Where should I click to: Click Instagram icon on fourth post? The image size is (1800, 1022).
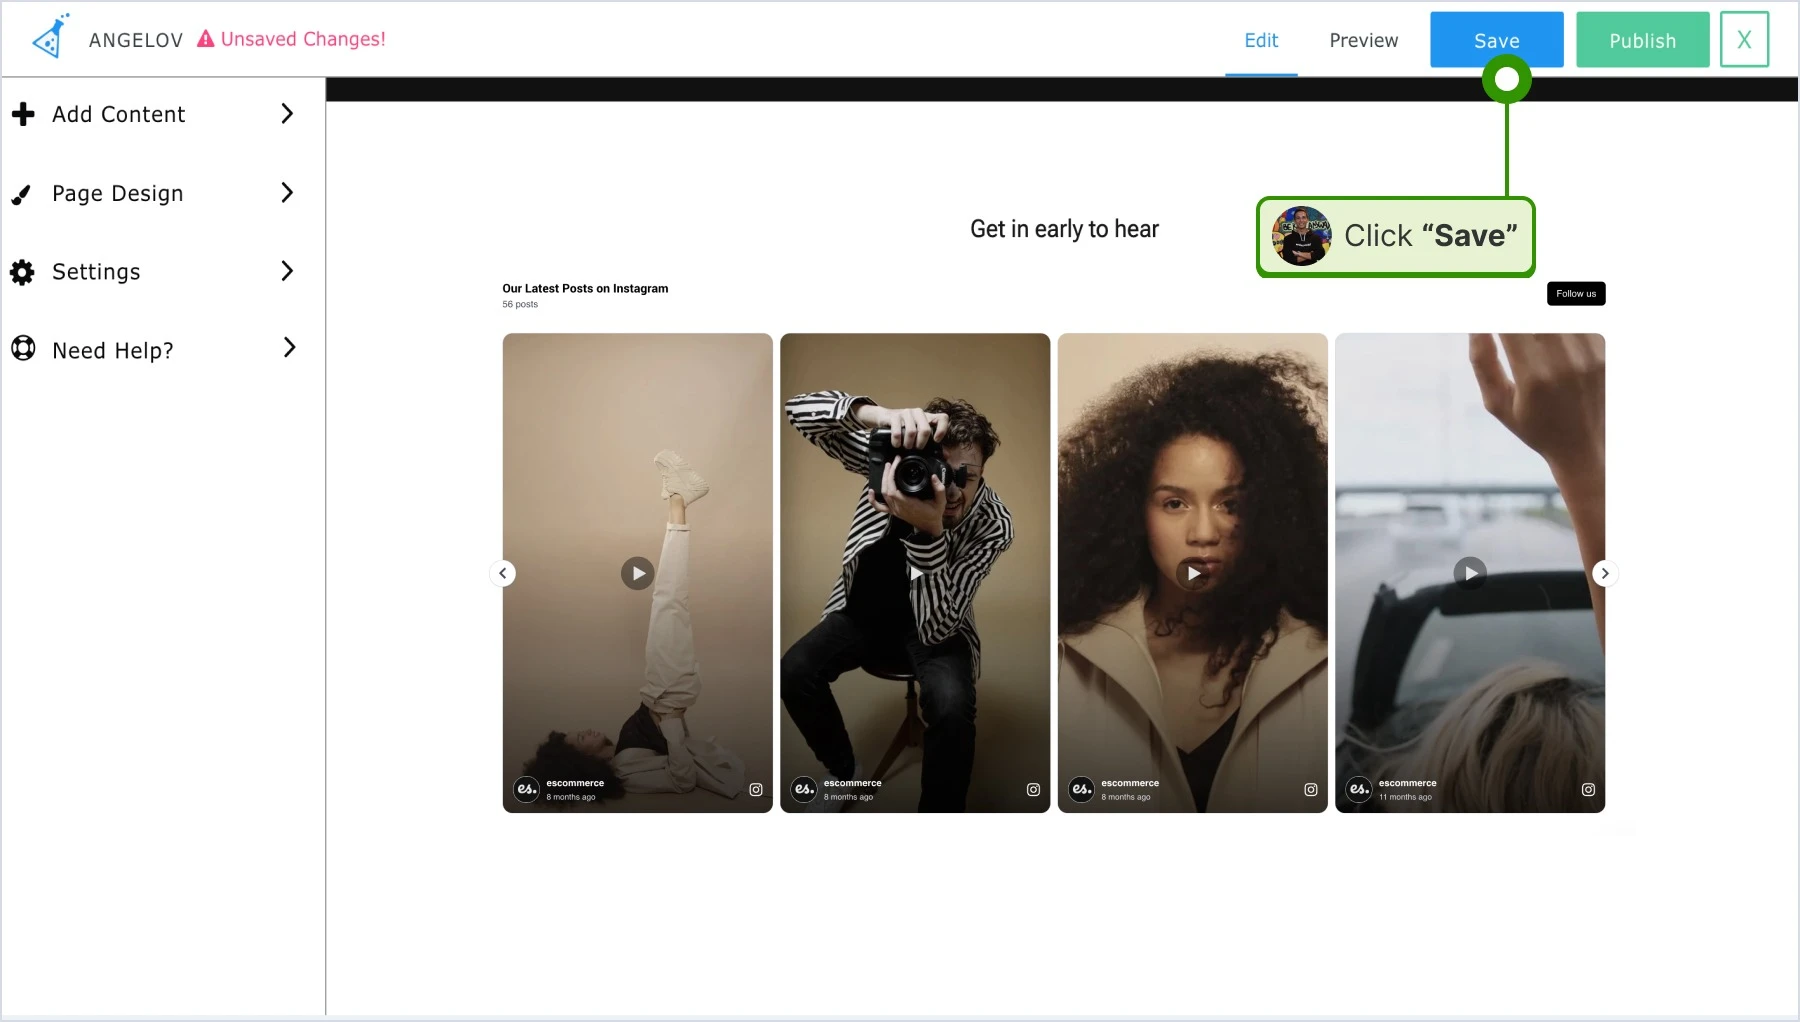1588,790
